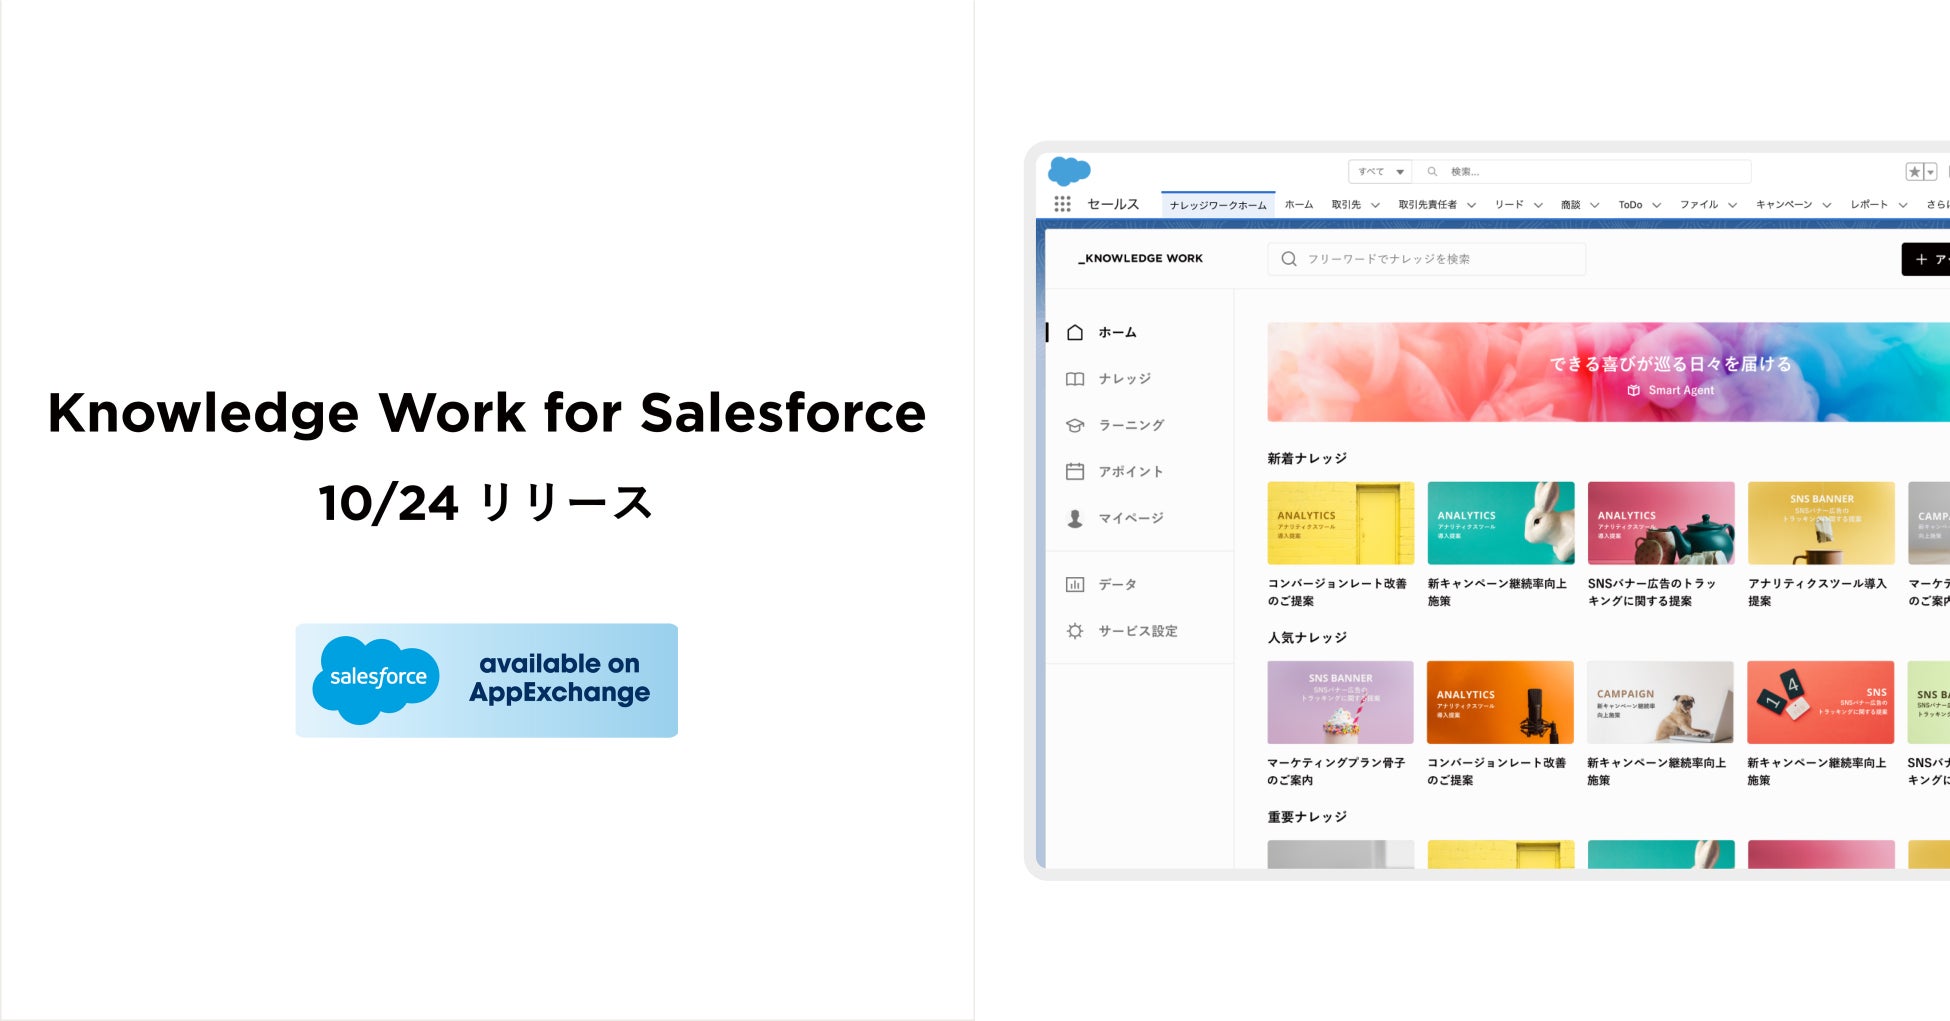Open アポイント calendar icon

coord(1075,471)
